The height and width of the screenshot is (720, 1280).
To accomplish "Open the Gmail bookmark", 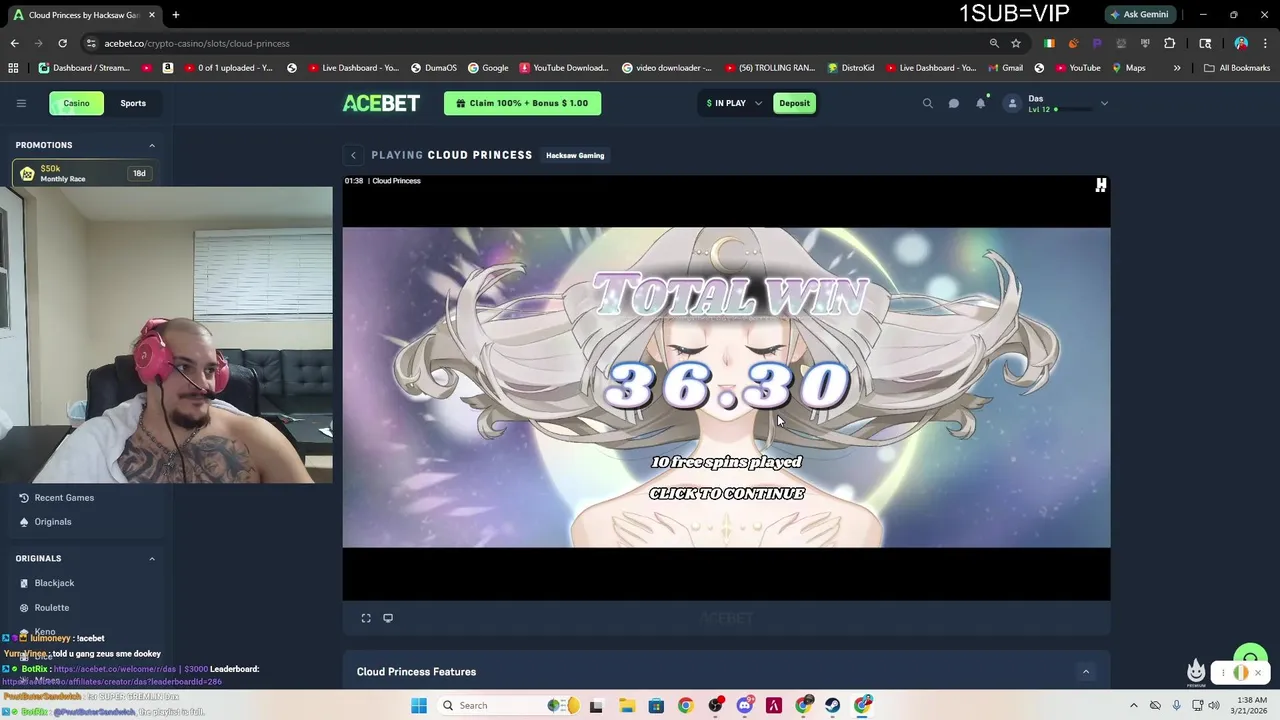I will point(1005,68).
